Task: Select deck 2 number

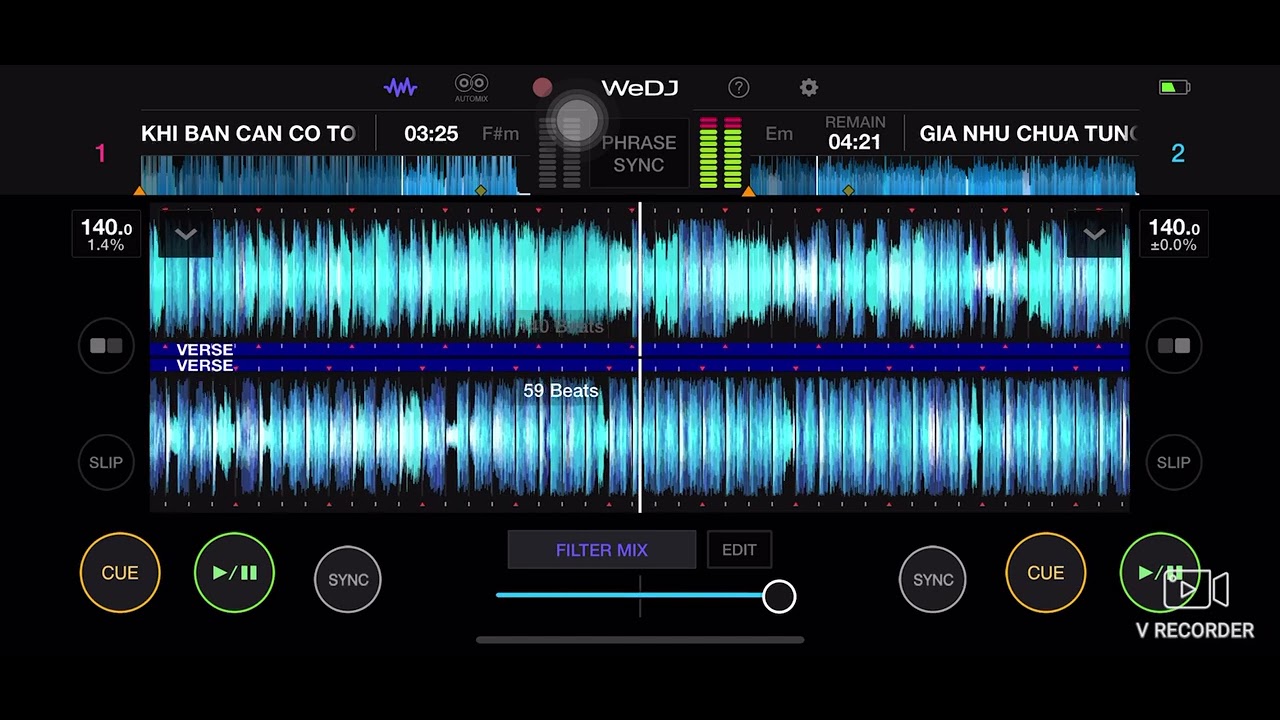Action: coord(1177,153)
